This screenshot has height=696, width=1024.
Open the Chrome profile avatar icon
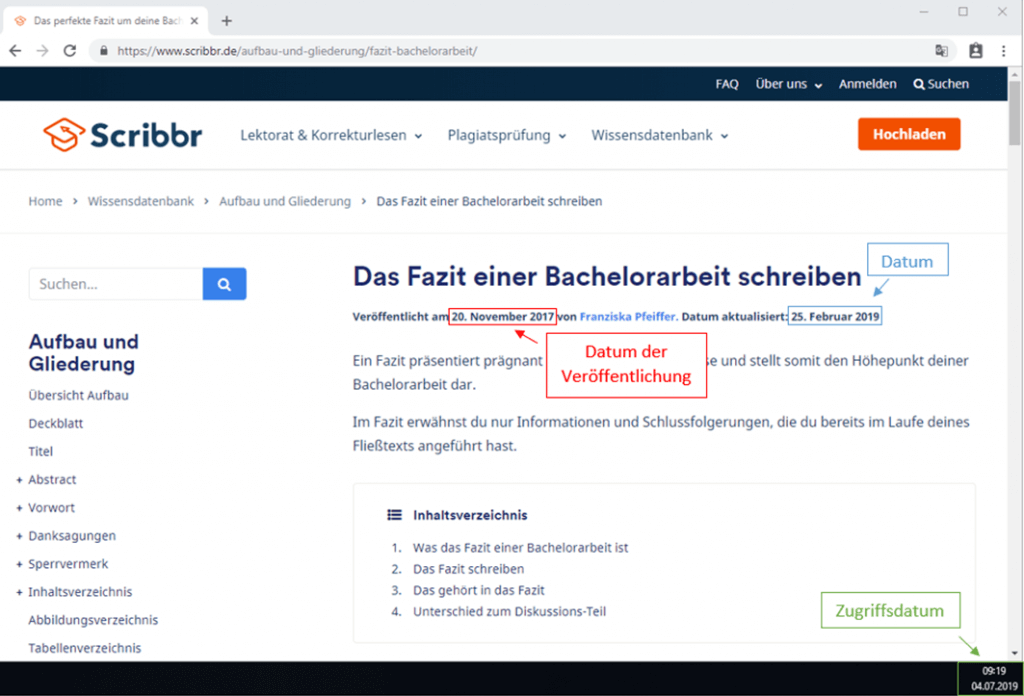coord(974,49)
